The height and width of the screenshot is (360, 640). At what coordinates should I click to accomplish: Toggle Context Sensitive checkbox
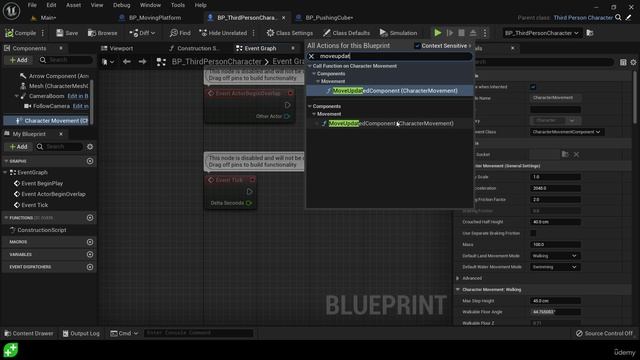[x=417, y=46]
